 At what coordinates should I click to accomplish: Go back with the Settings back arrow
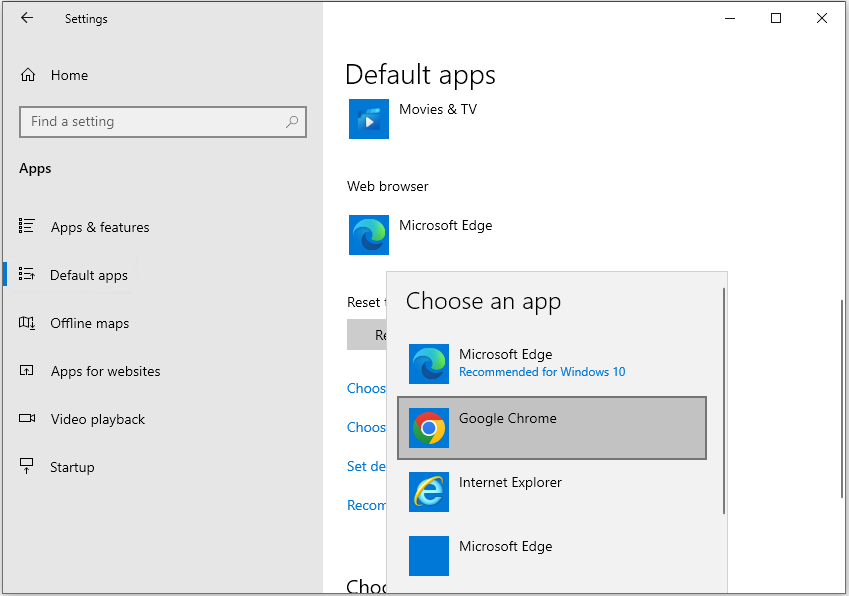(27, 18)
